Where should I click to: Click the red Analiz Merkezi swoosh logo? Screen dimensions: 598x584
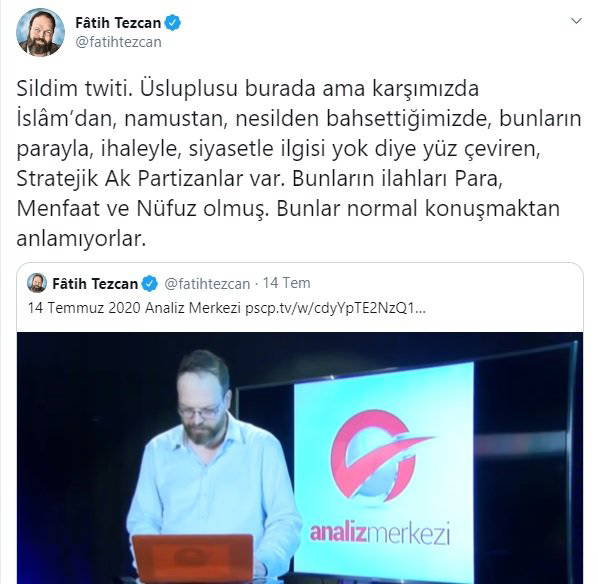(378, 455)
